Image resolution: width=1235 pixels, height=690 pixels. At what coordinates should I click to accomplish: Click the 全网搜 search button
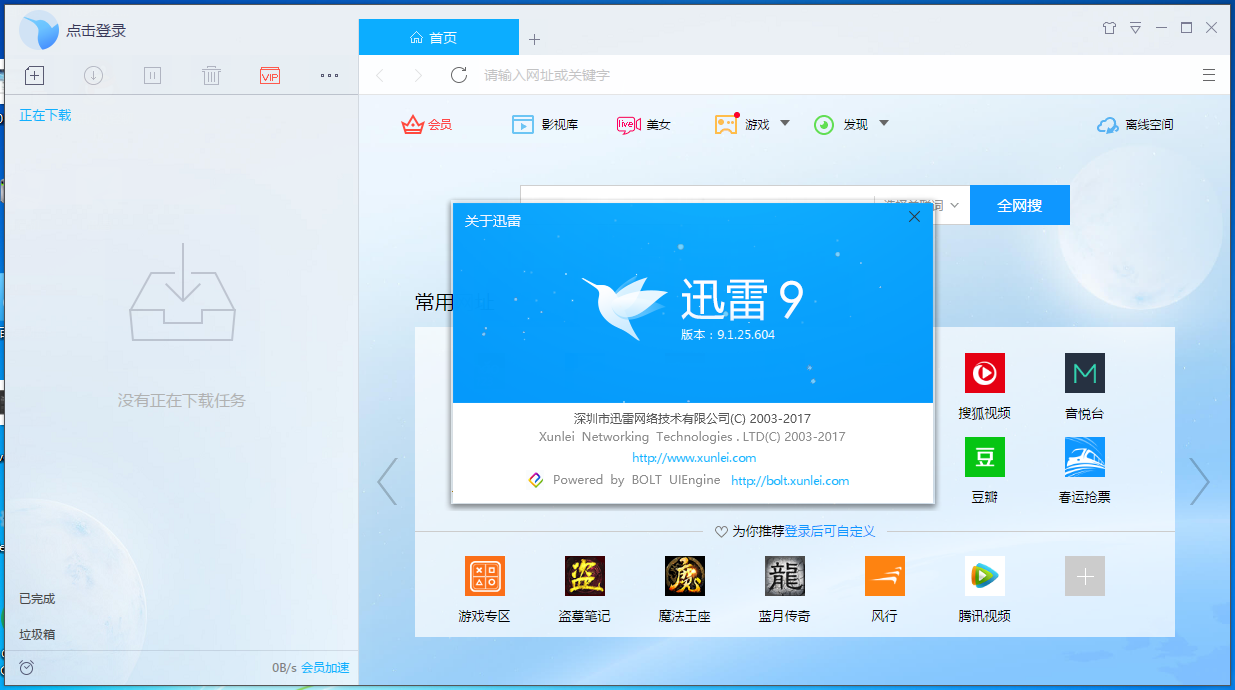tap(1019, 205)
